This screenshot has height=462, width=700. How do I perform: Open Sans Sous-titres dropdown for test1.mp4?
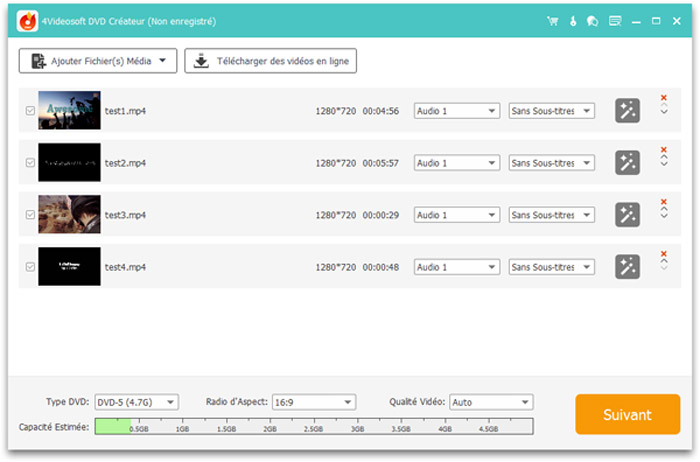(x=551, y=111)
